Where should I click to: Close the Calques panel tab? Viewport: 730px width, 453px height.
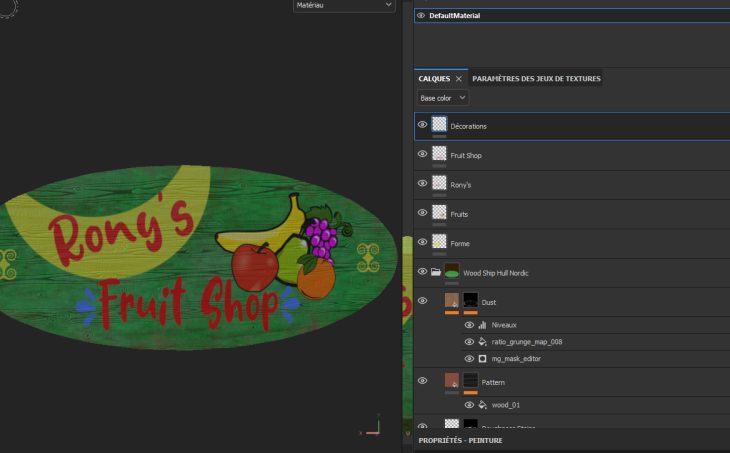(x=459, y=78)
